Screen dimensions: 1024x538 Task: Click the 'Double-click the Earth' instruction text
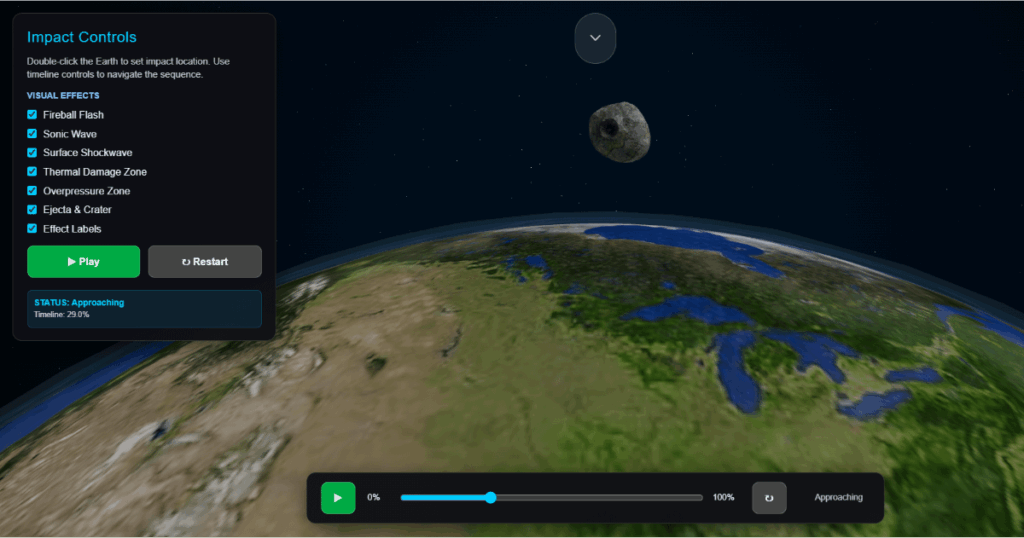coord(128,68)
